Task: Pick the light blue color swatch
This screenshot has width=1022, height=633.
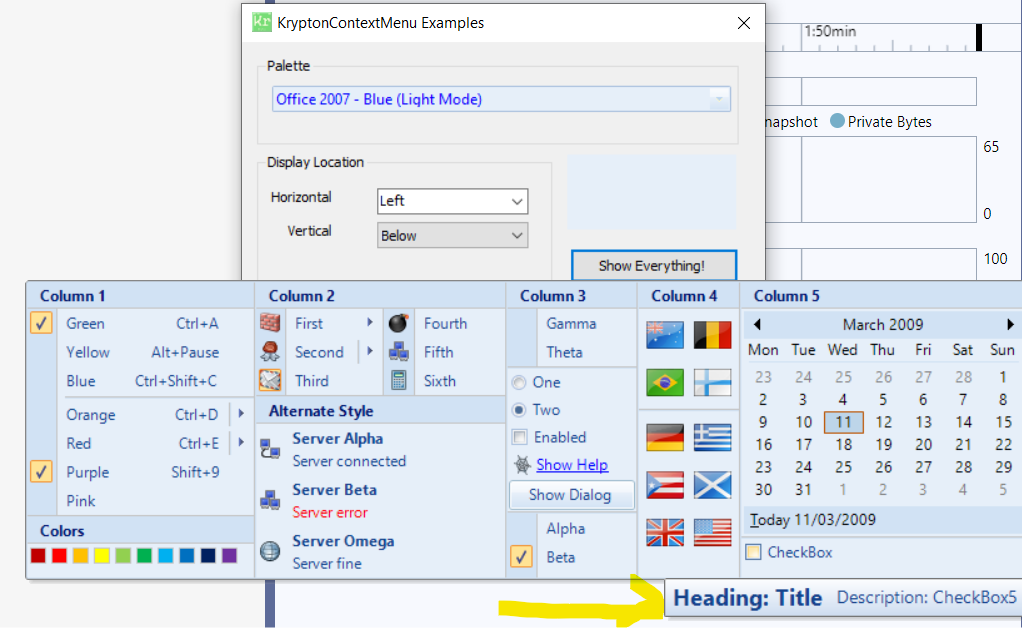Action: [x=166, y=555]
